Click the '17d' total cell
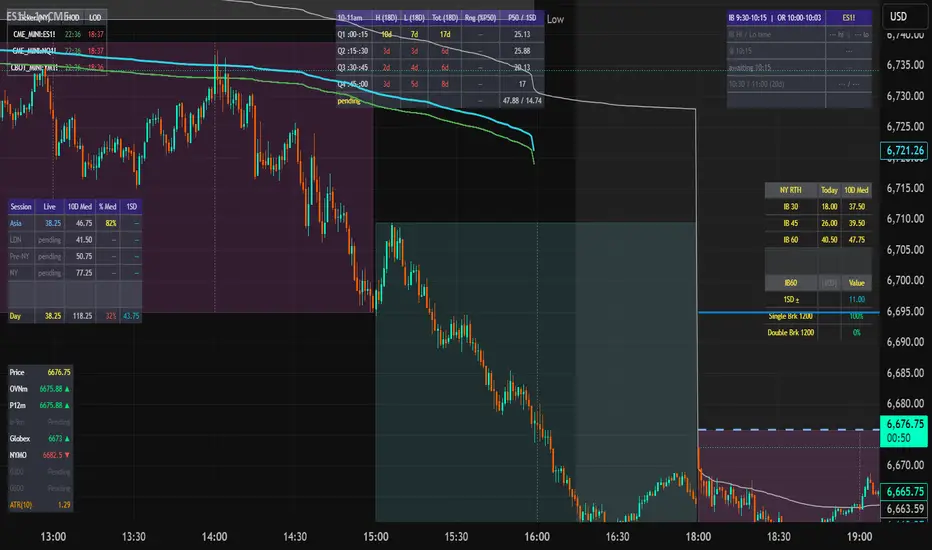The image size is (932, 550). coord(445,34)
